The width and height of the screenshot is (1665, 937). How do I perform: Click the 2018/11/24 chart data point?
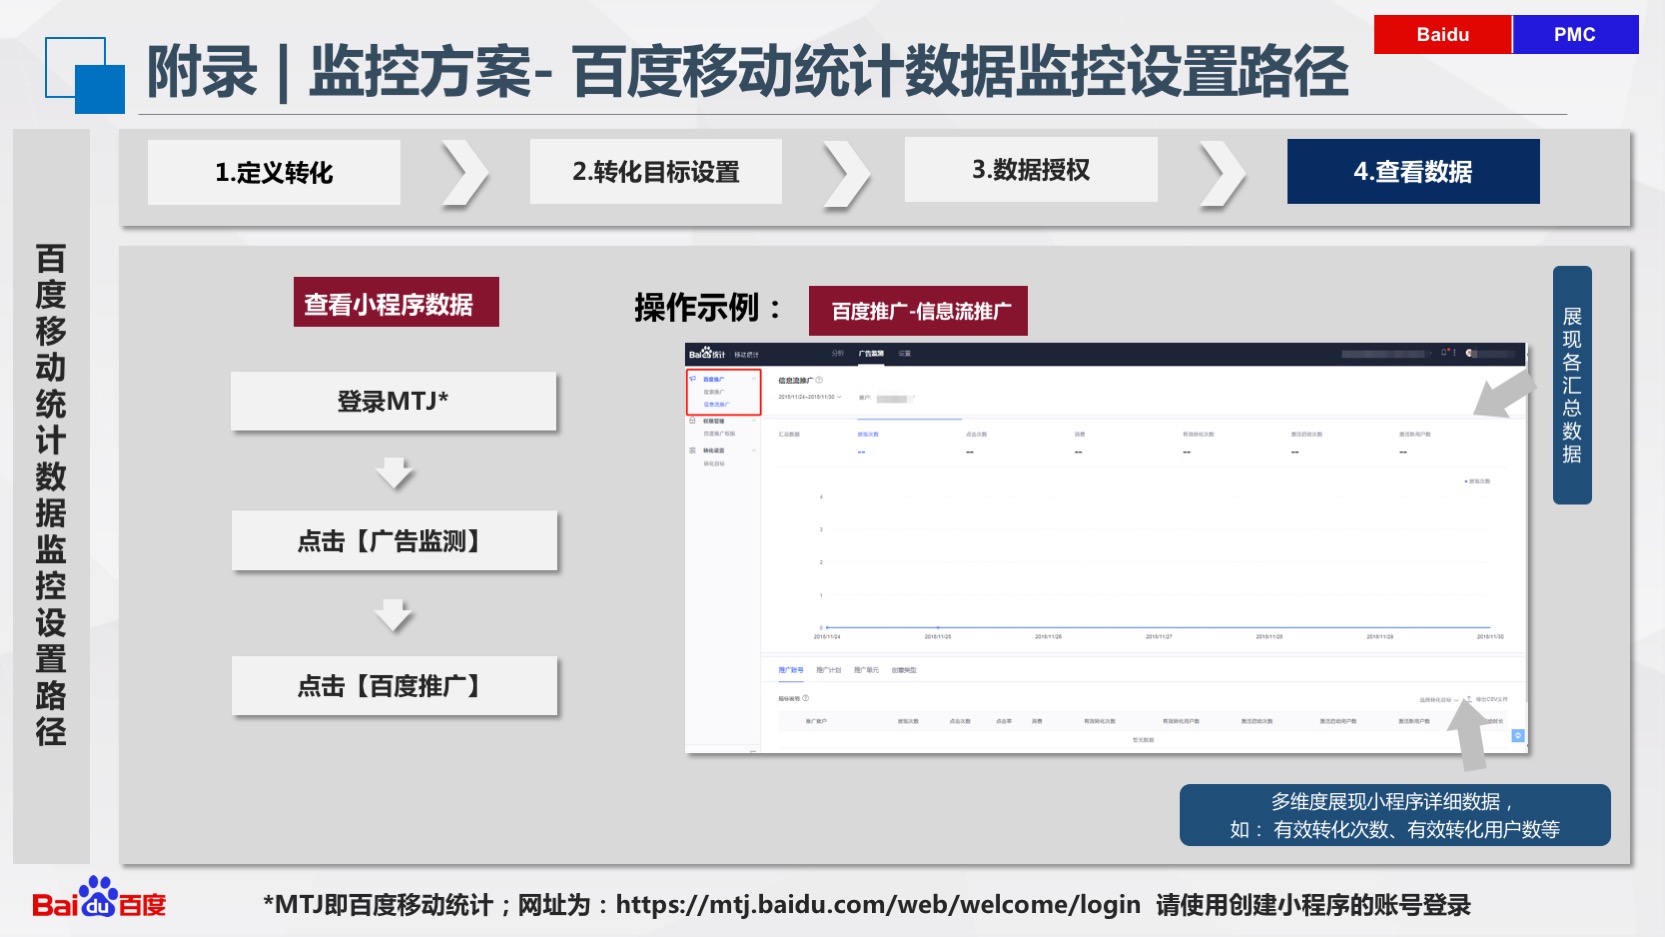coord(826,628)
